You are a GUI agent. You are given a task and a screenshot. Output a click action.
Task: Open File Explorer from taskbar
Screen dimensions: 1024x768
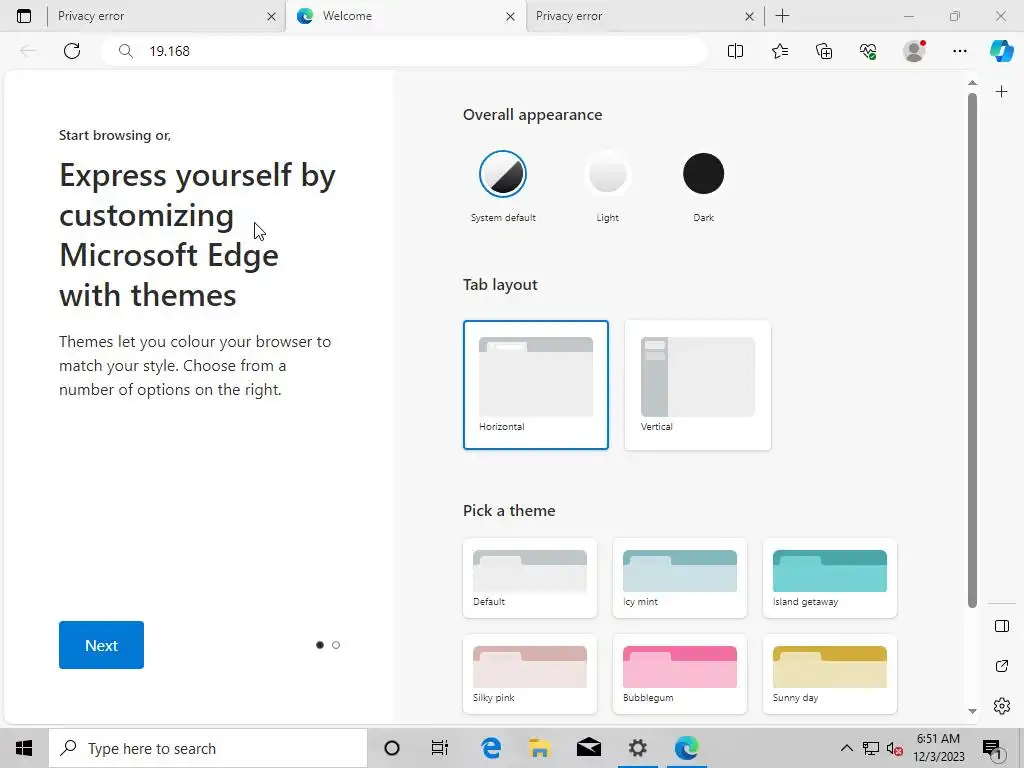[x=539, y=748]
